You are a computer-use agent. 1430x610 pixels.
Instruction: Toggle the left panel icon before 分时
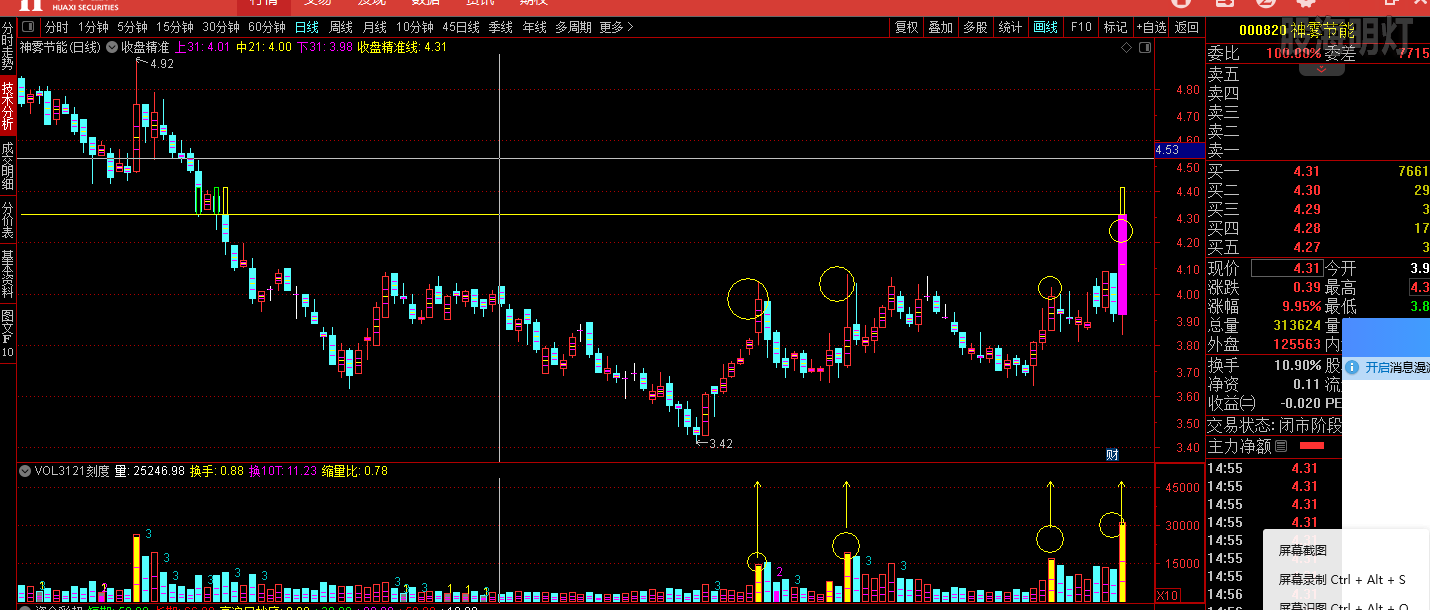pos(27,28)
